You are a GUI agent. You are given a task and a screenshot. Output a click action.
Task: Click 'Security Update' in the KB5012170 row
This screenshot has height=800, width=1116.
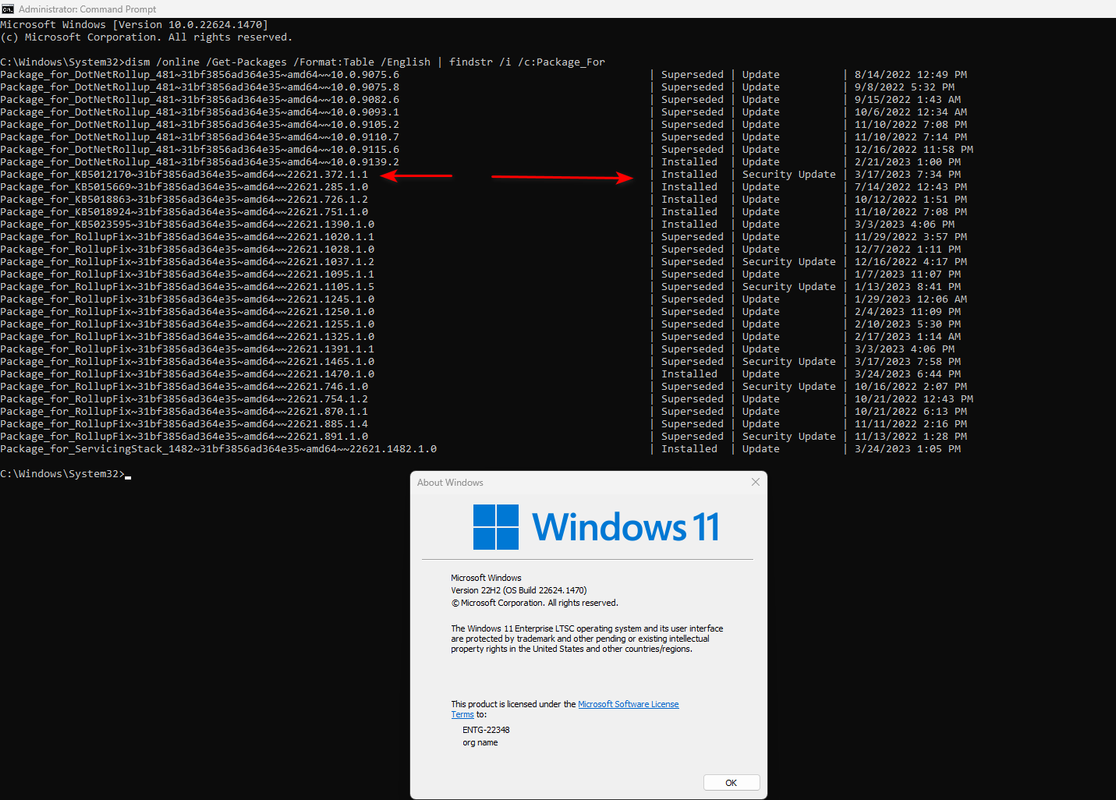click(789, 174)
